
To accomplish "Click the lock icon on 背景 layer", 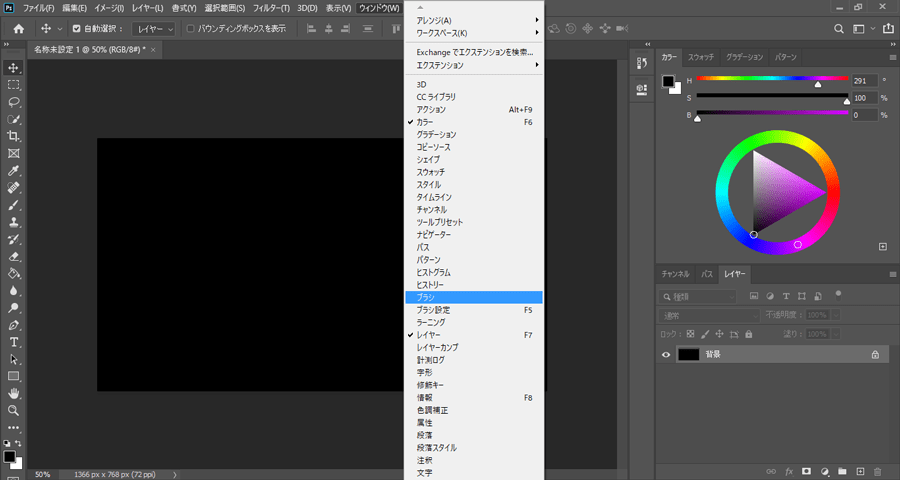I will tap(875, 354).
